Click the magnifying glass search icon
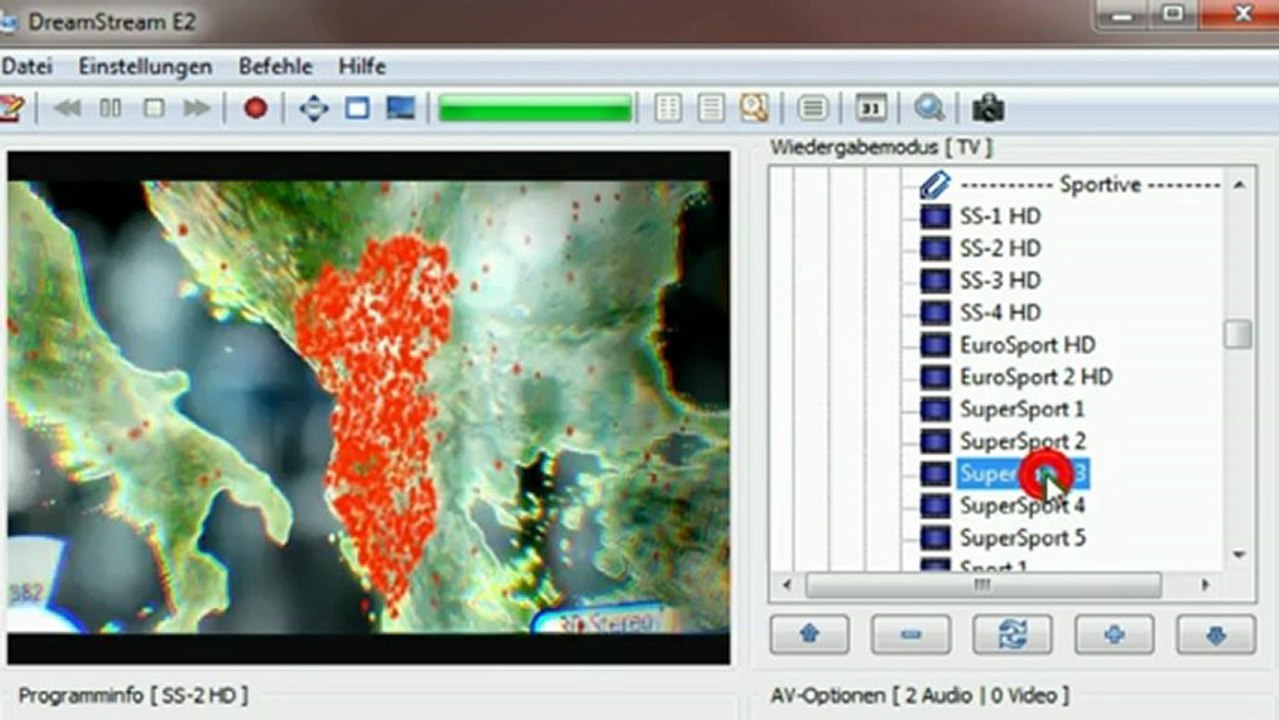 pos(930,108)
